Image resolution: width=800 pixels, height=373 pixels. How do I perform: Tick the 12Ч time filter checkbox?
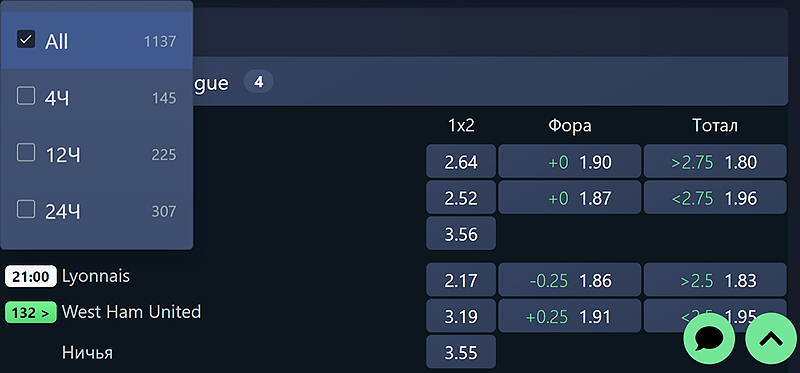click(x=26, y=153)
